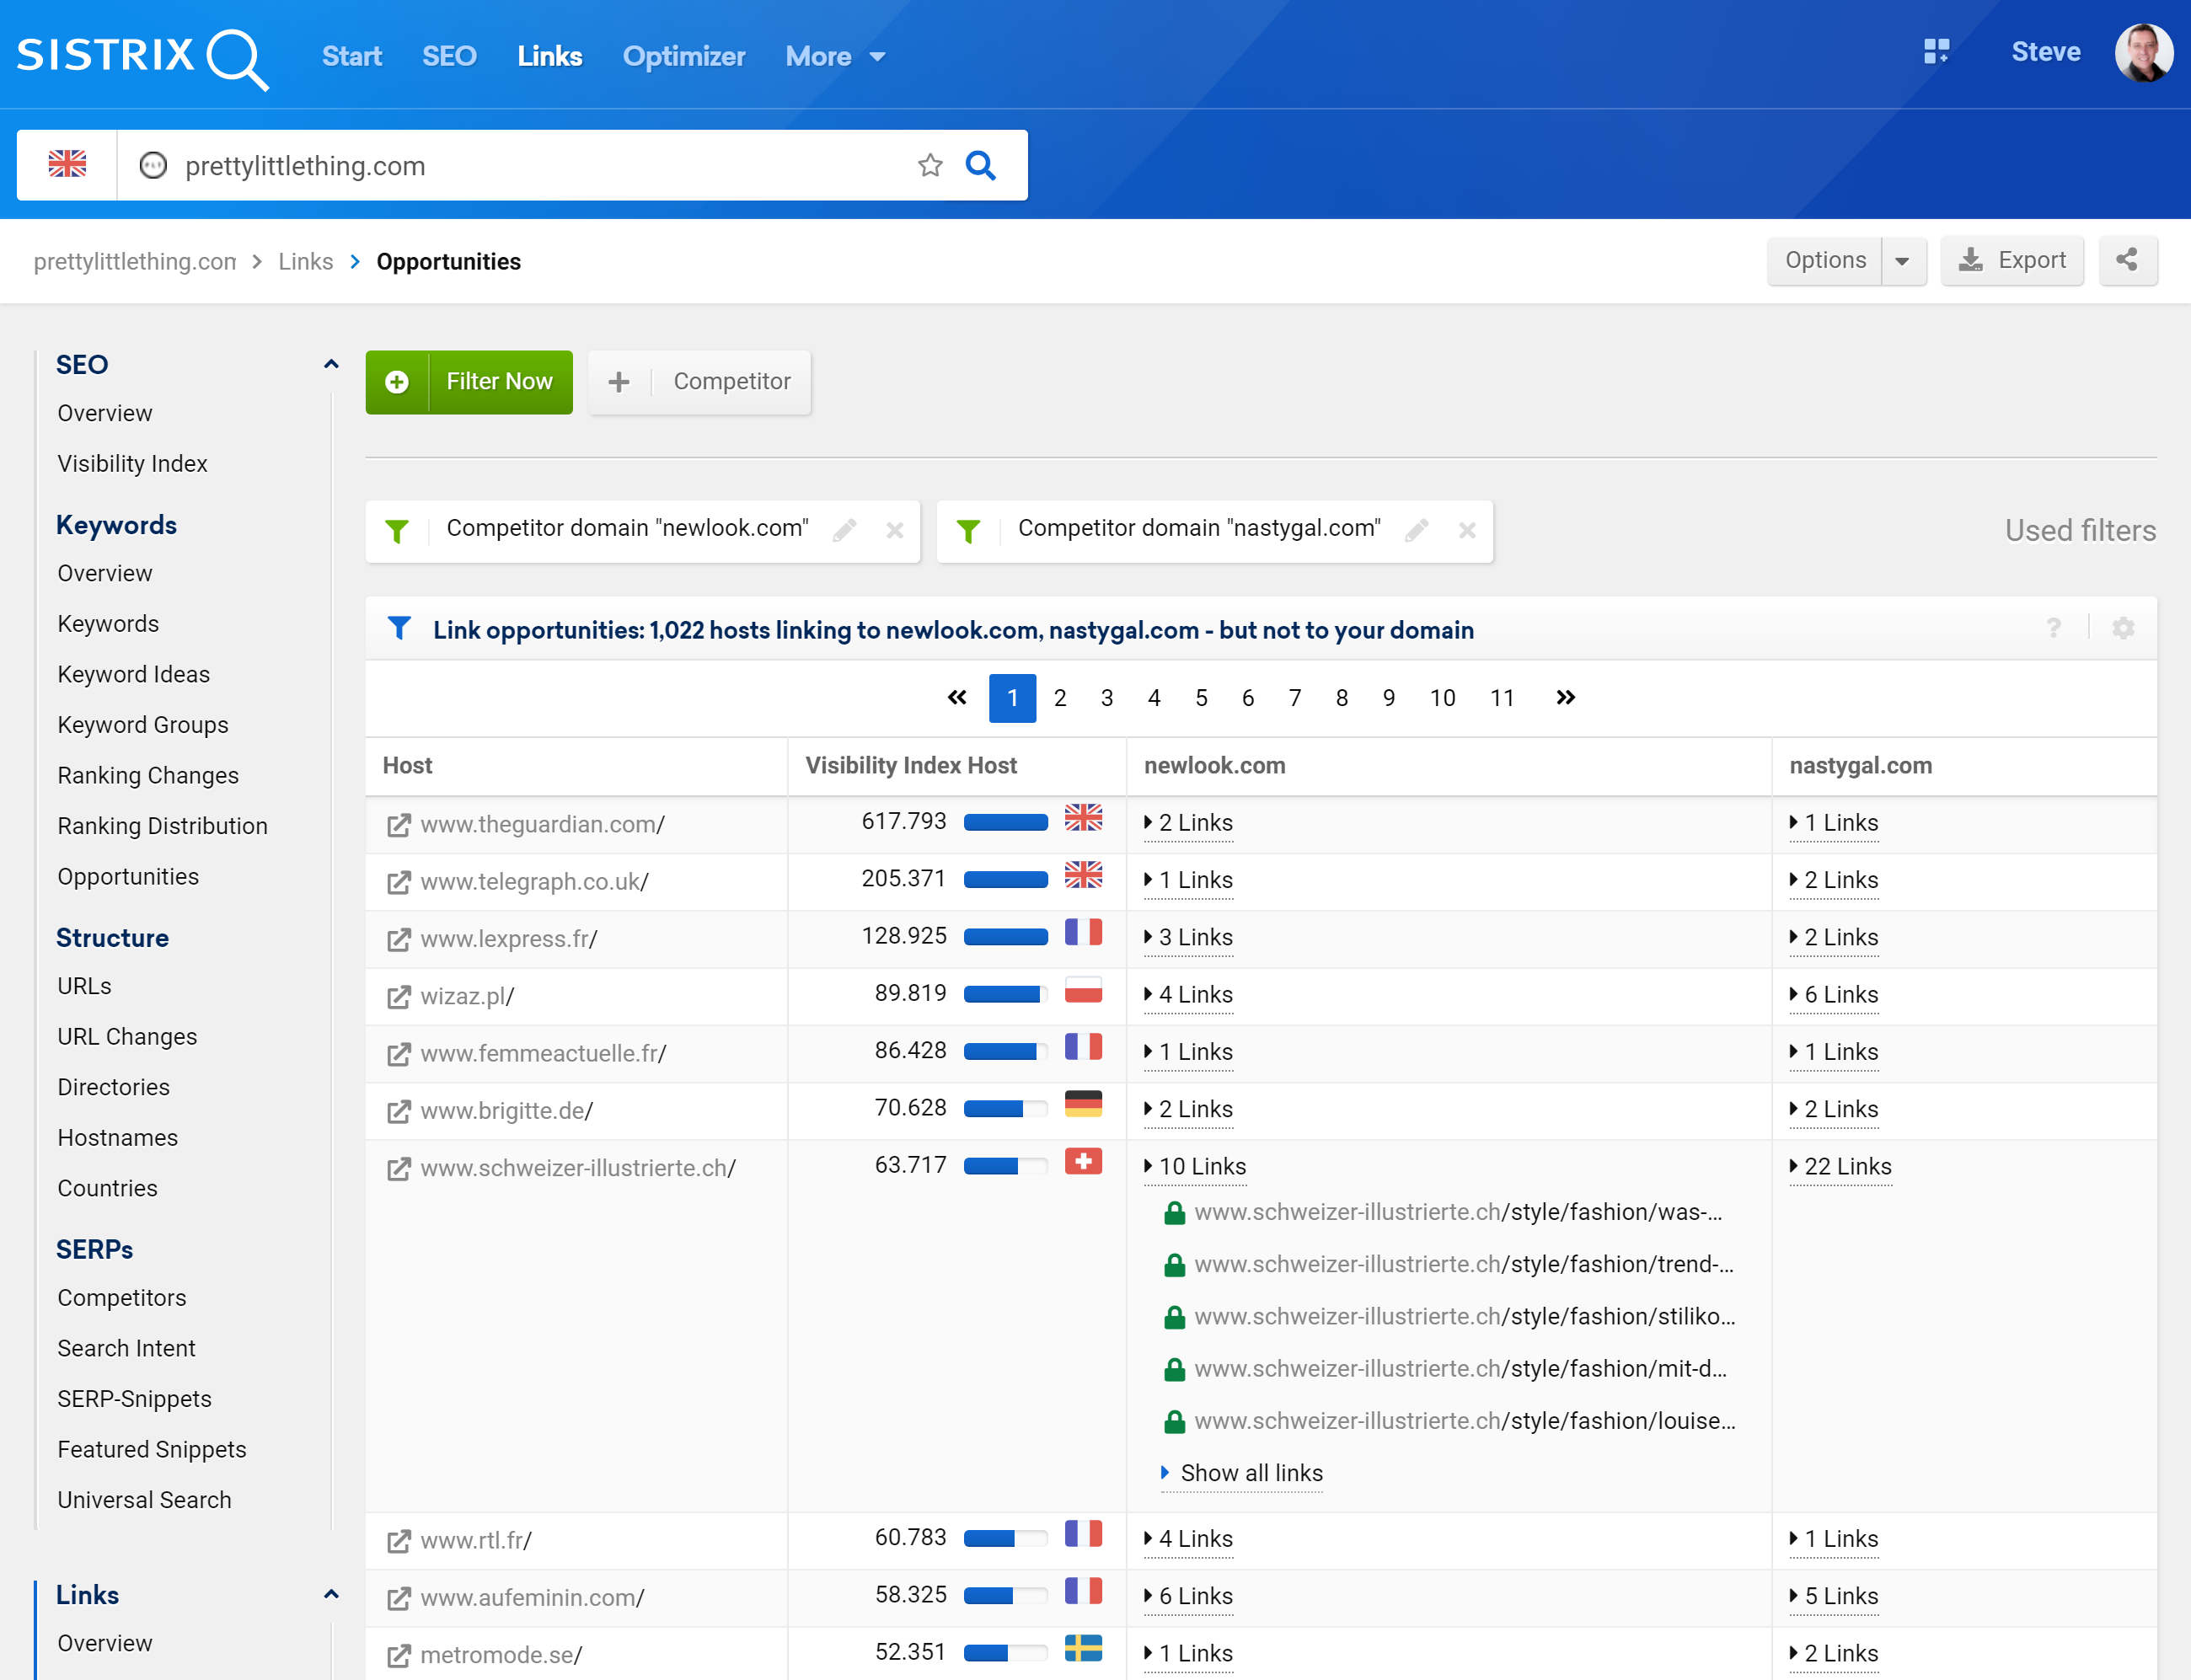Open Ranking Distribution in sidebar
Screen dimensions: 2191x1680
pos(162,826)
